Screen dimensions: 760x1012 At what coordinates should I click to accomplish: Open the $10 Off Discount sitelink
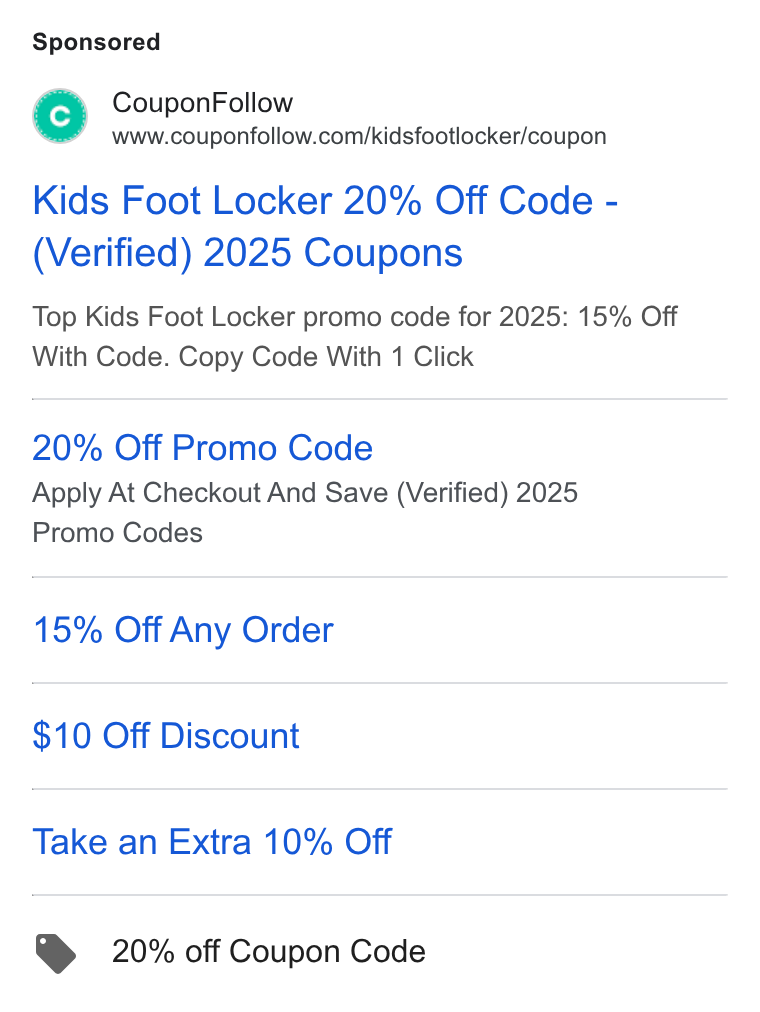click(x=166, y=736)
